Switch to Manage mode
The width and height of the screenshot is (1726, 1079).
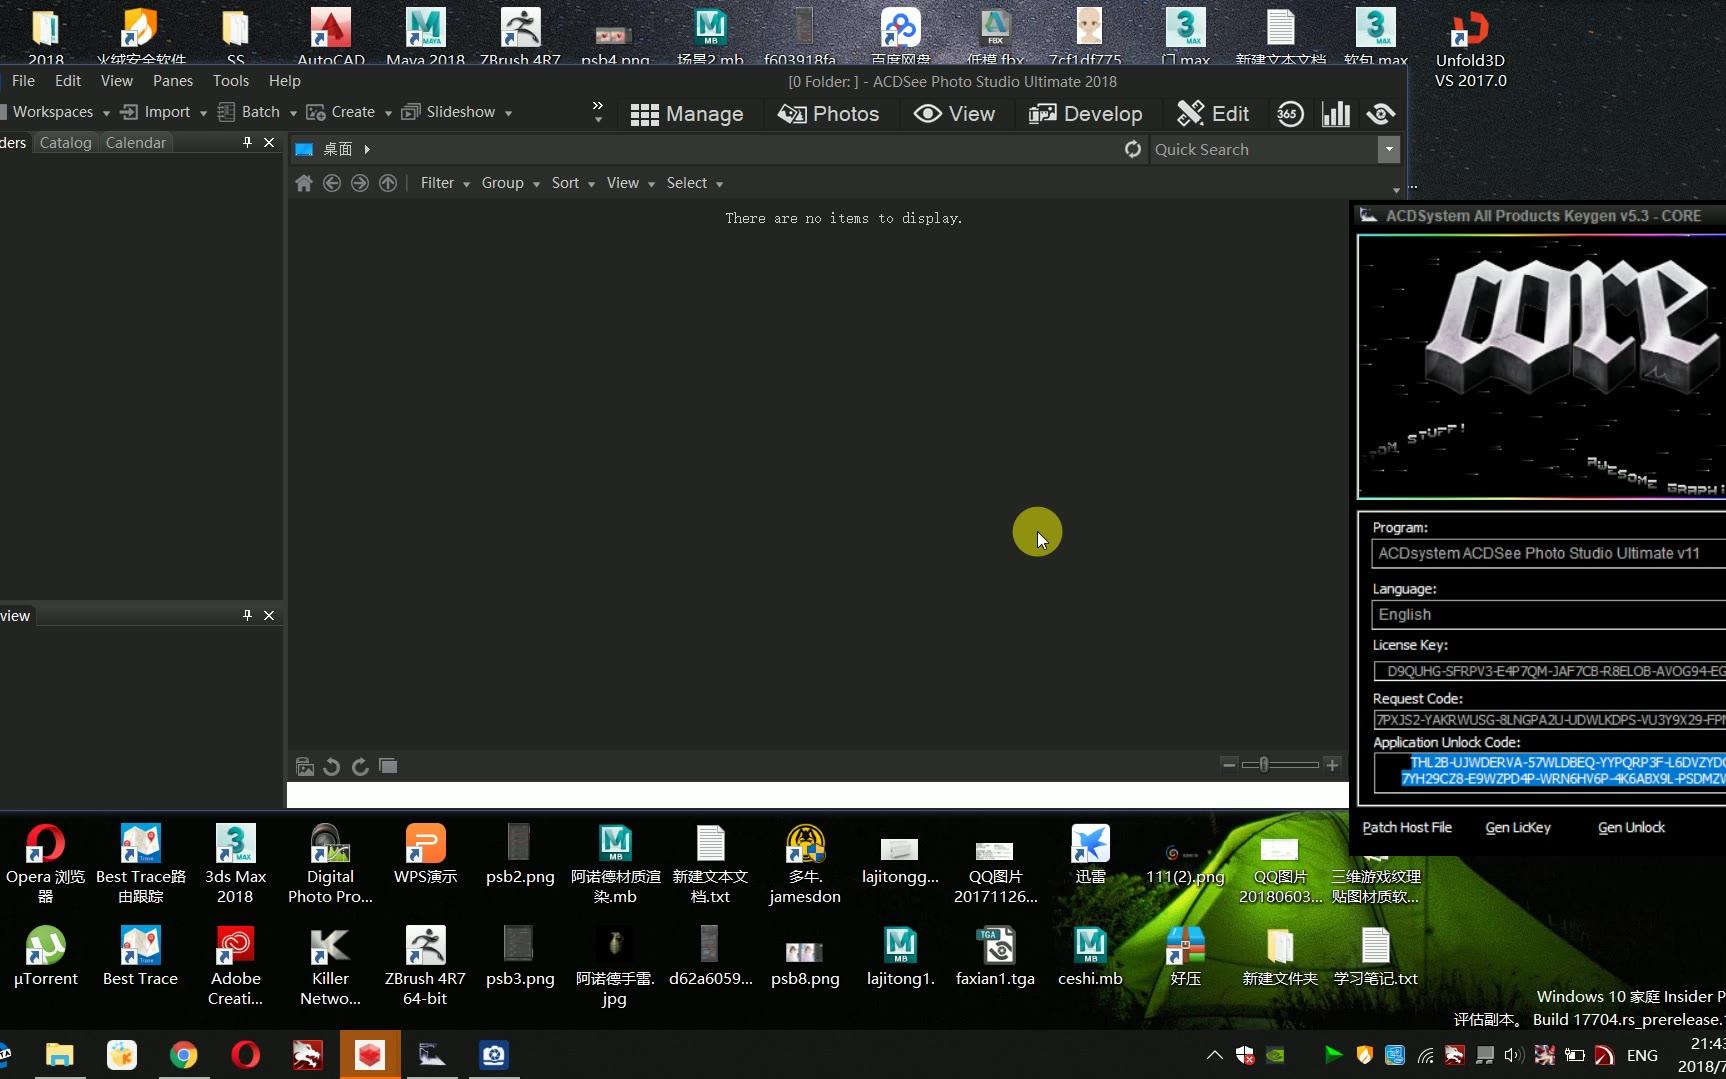pos(687,114)
